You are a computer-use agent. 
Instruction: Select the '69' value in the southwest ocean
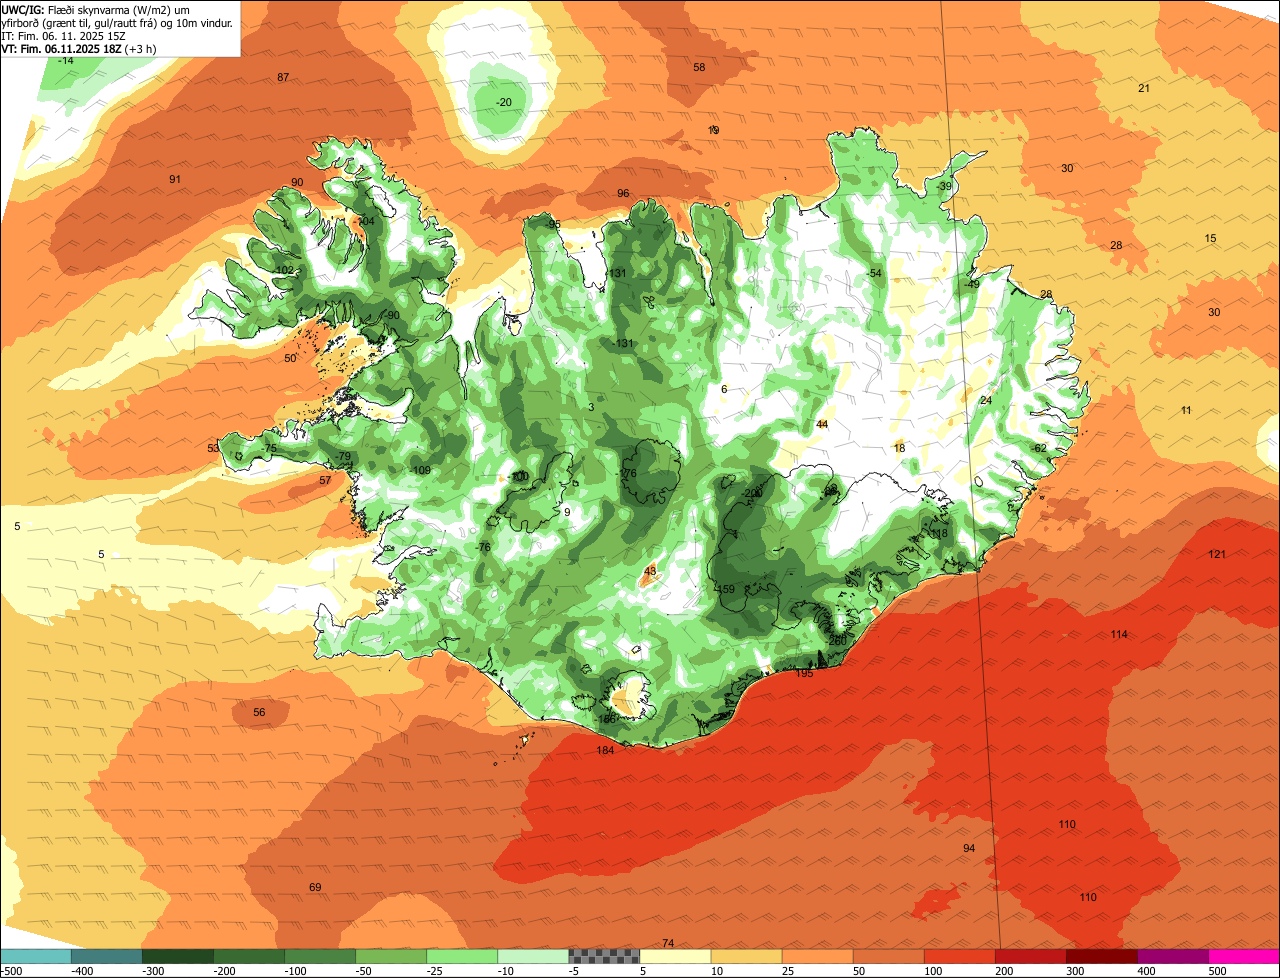click(315, 888)
